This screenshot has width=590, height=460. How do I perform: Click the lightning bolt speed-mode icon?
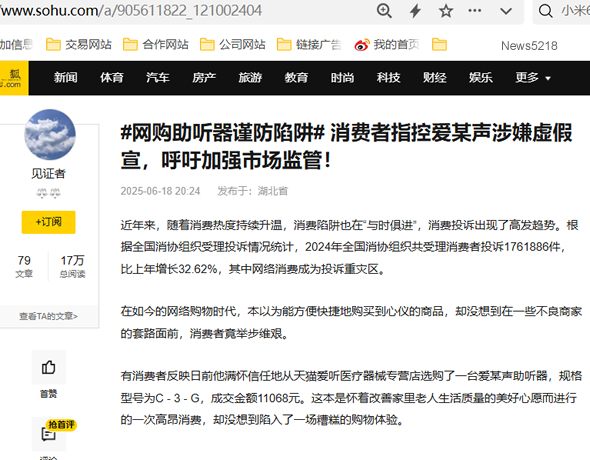(x=415, y=11)
